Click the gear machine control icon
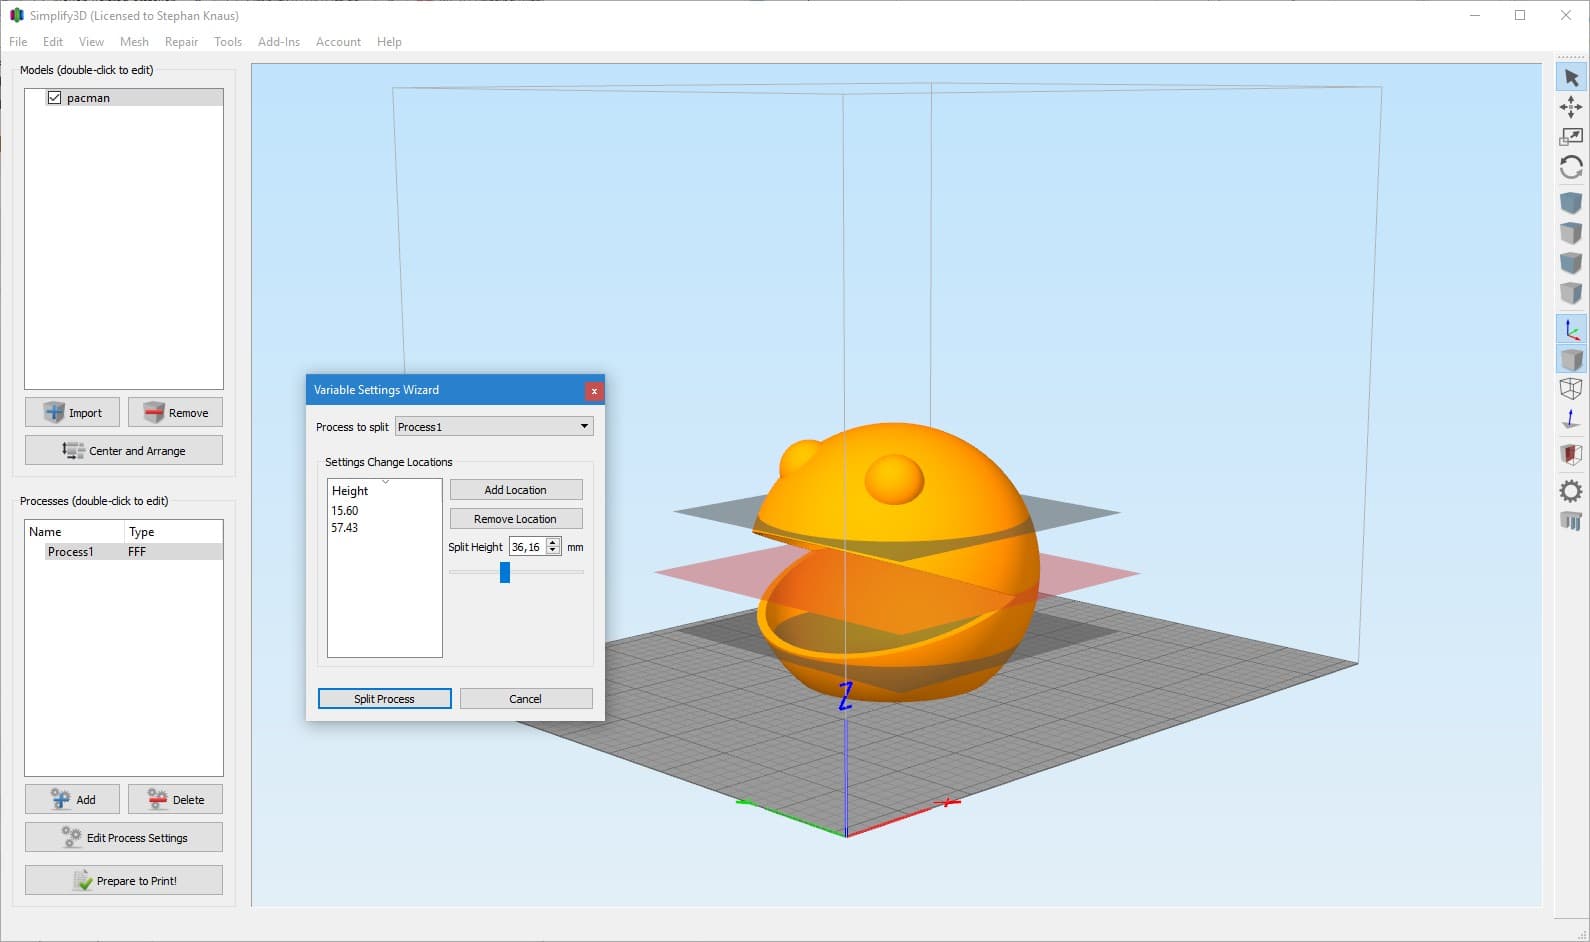The image size is (1590, 942). 1571,491
